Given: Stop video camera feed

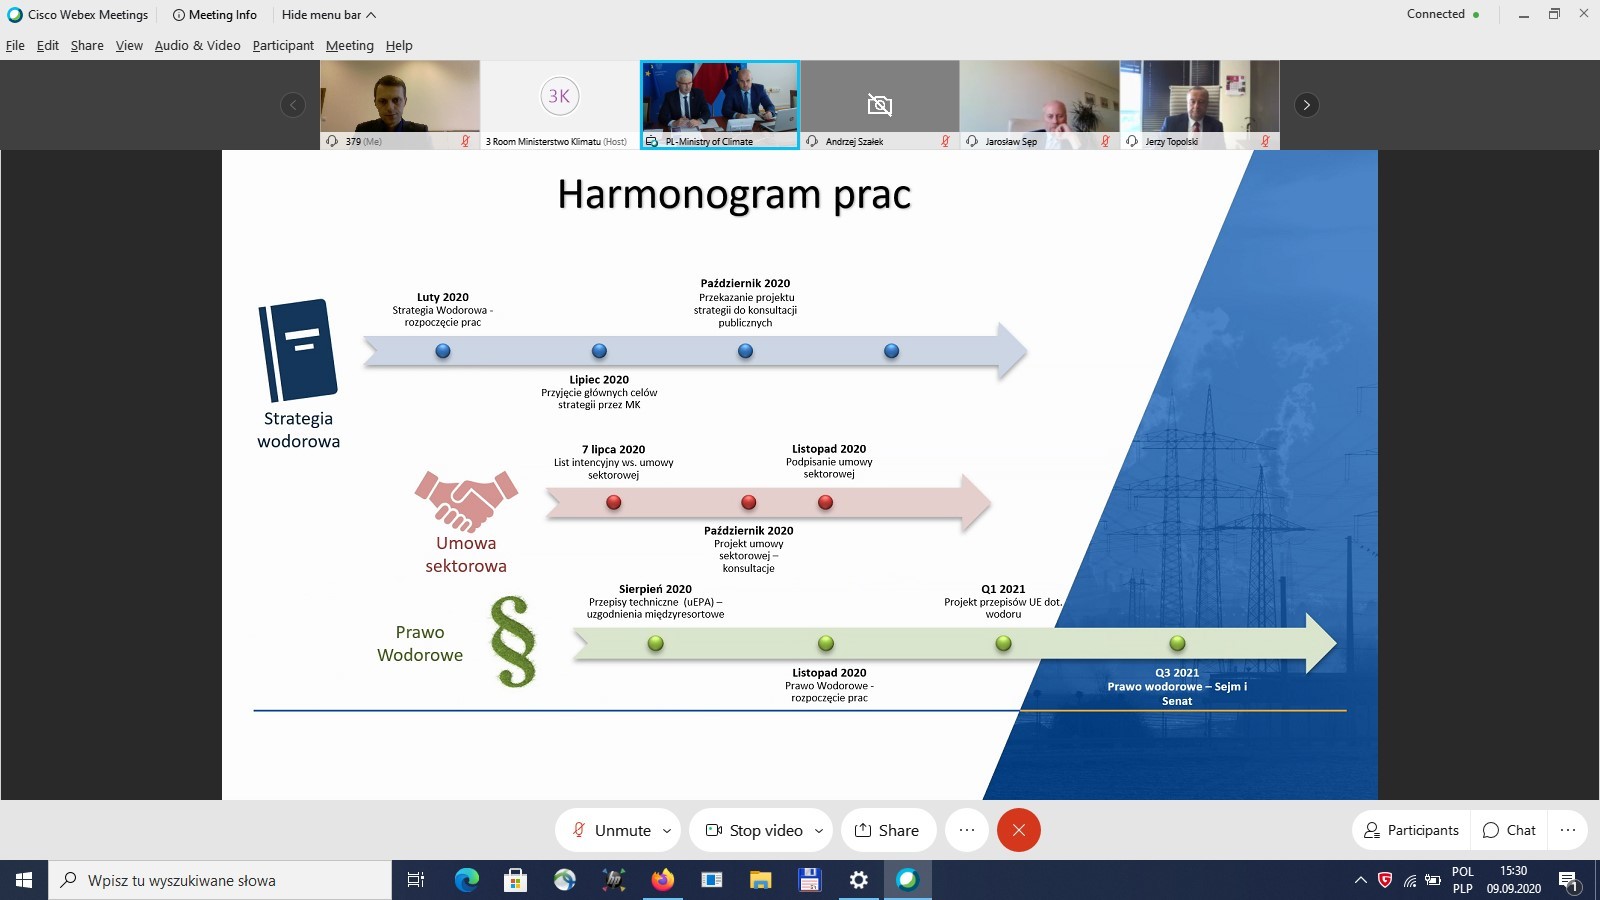Looking at the screenshot, I should point(755,830).
